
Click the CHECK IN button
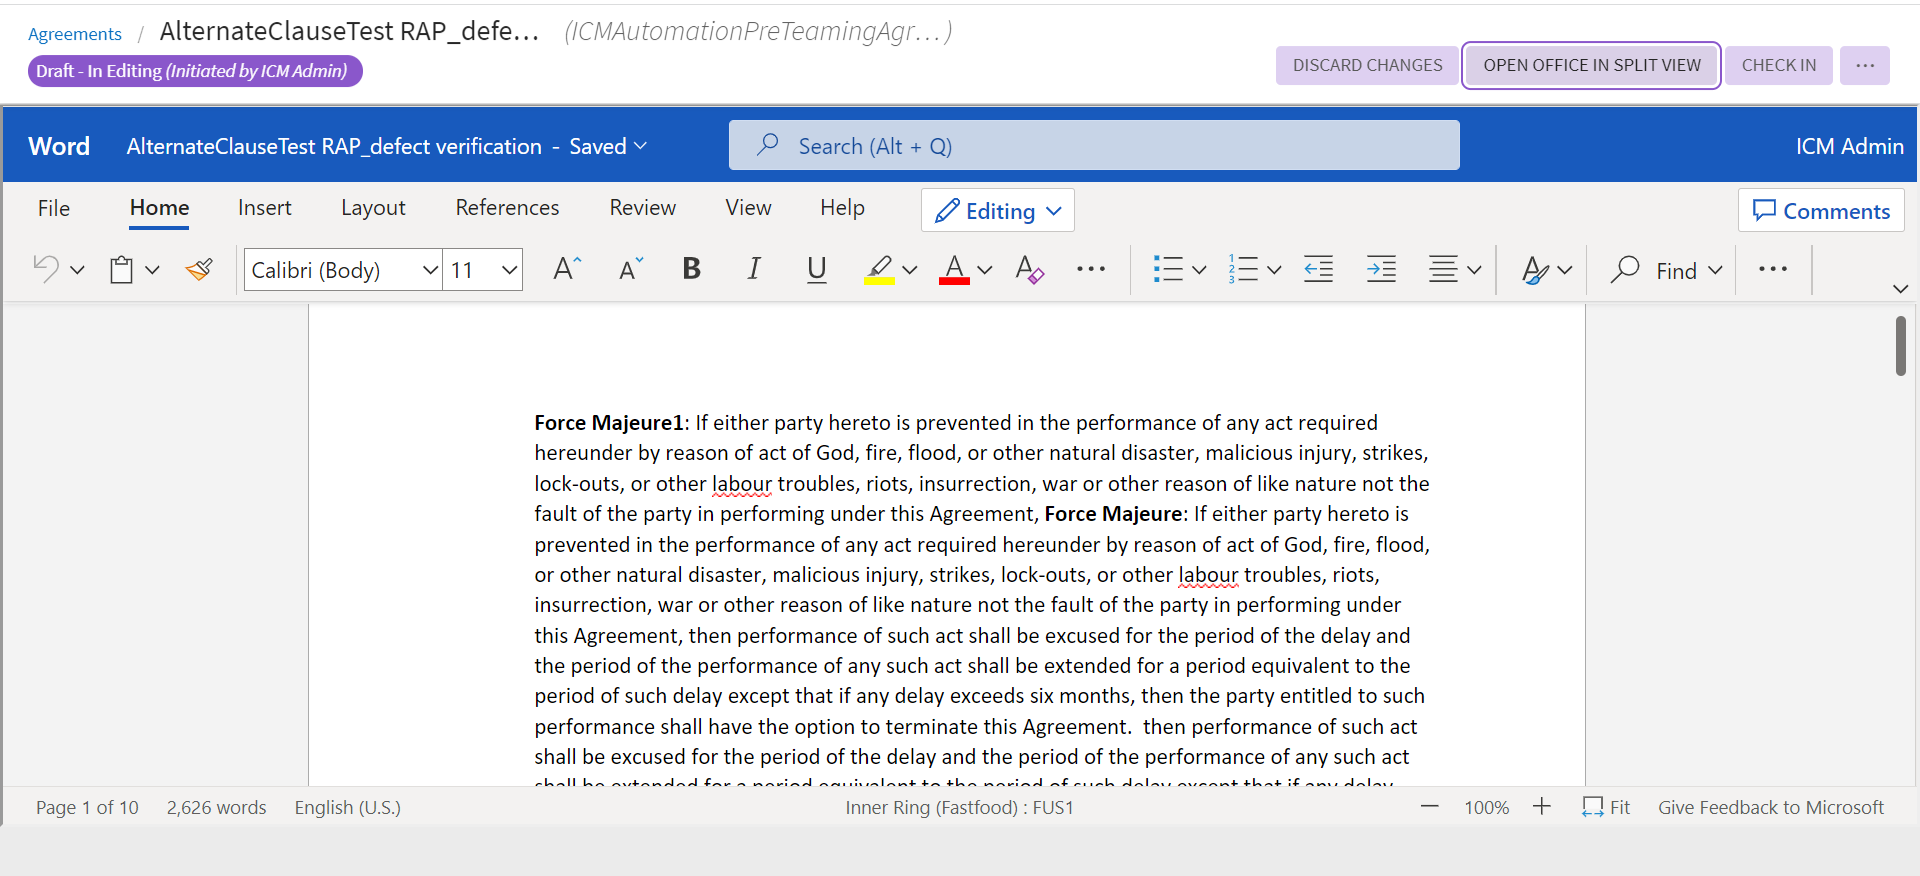tap(1778, 66)
